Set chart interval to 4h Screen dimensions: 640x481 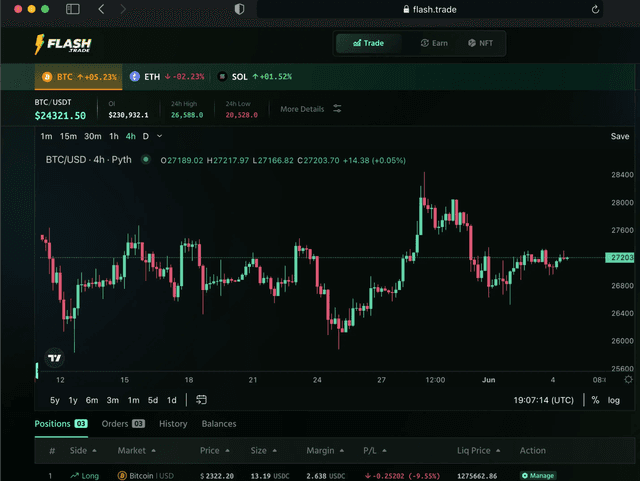(131, 136)
